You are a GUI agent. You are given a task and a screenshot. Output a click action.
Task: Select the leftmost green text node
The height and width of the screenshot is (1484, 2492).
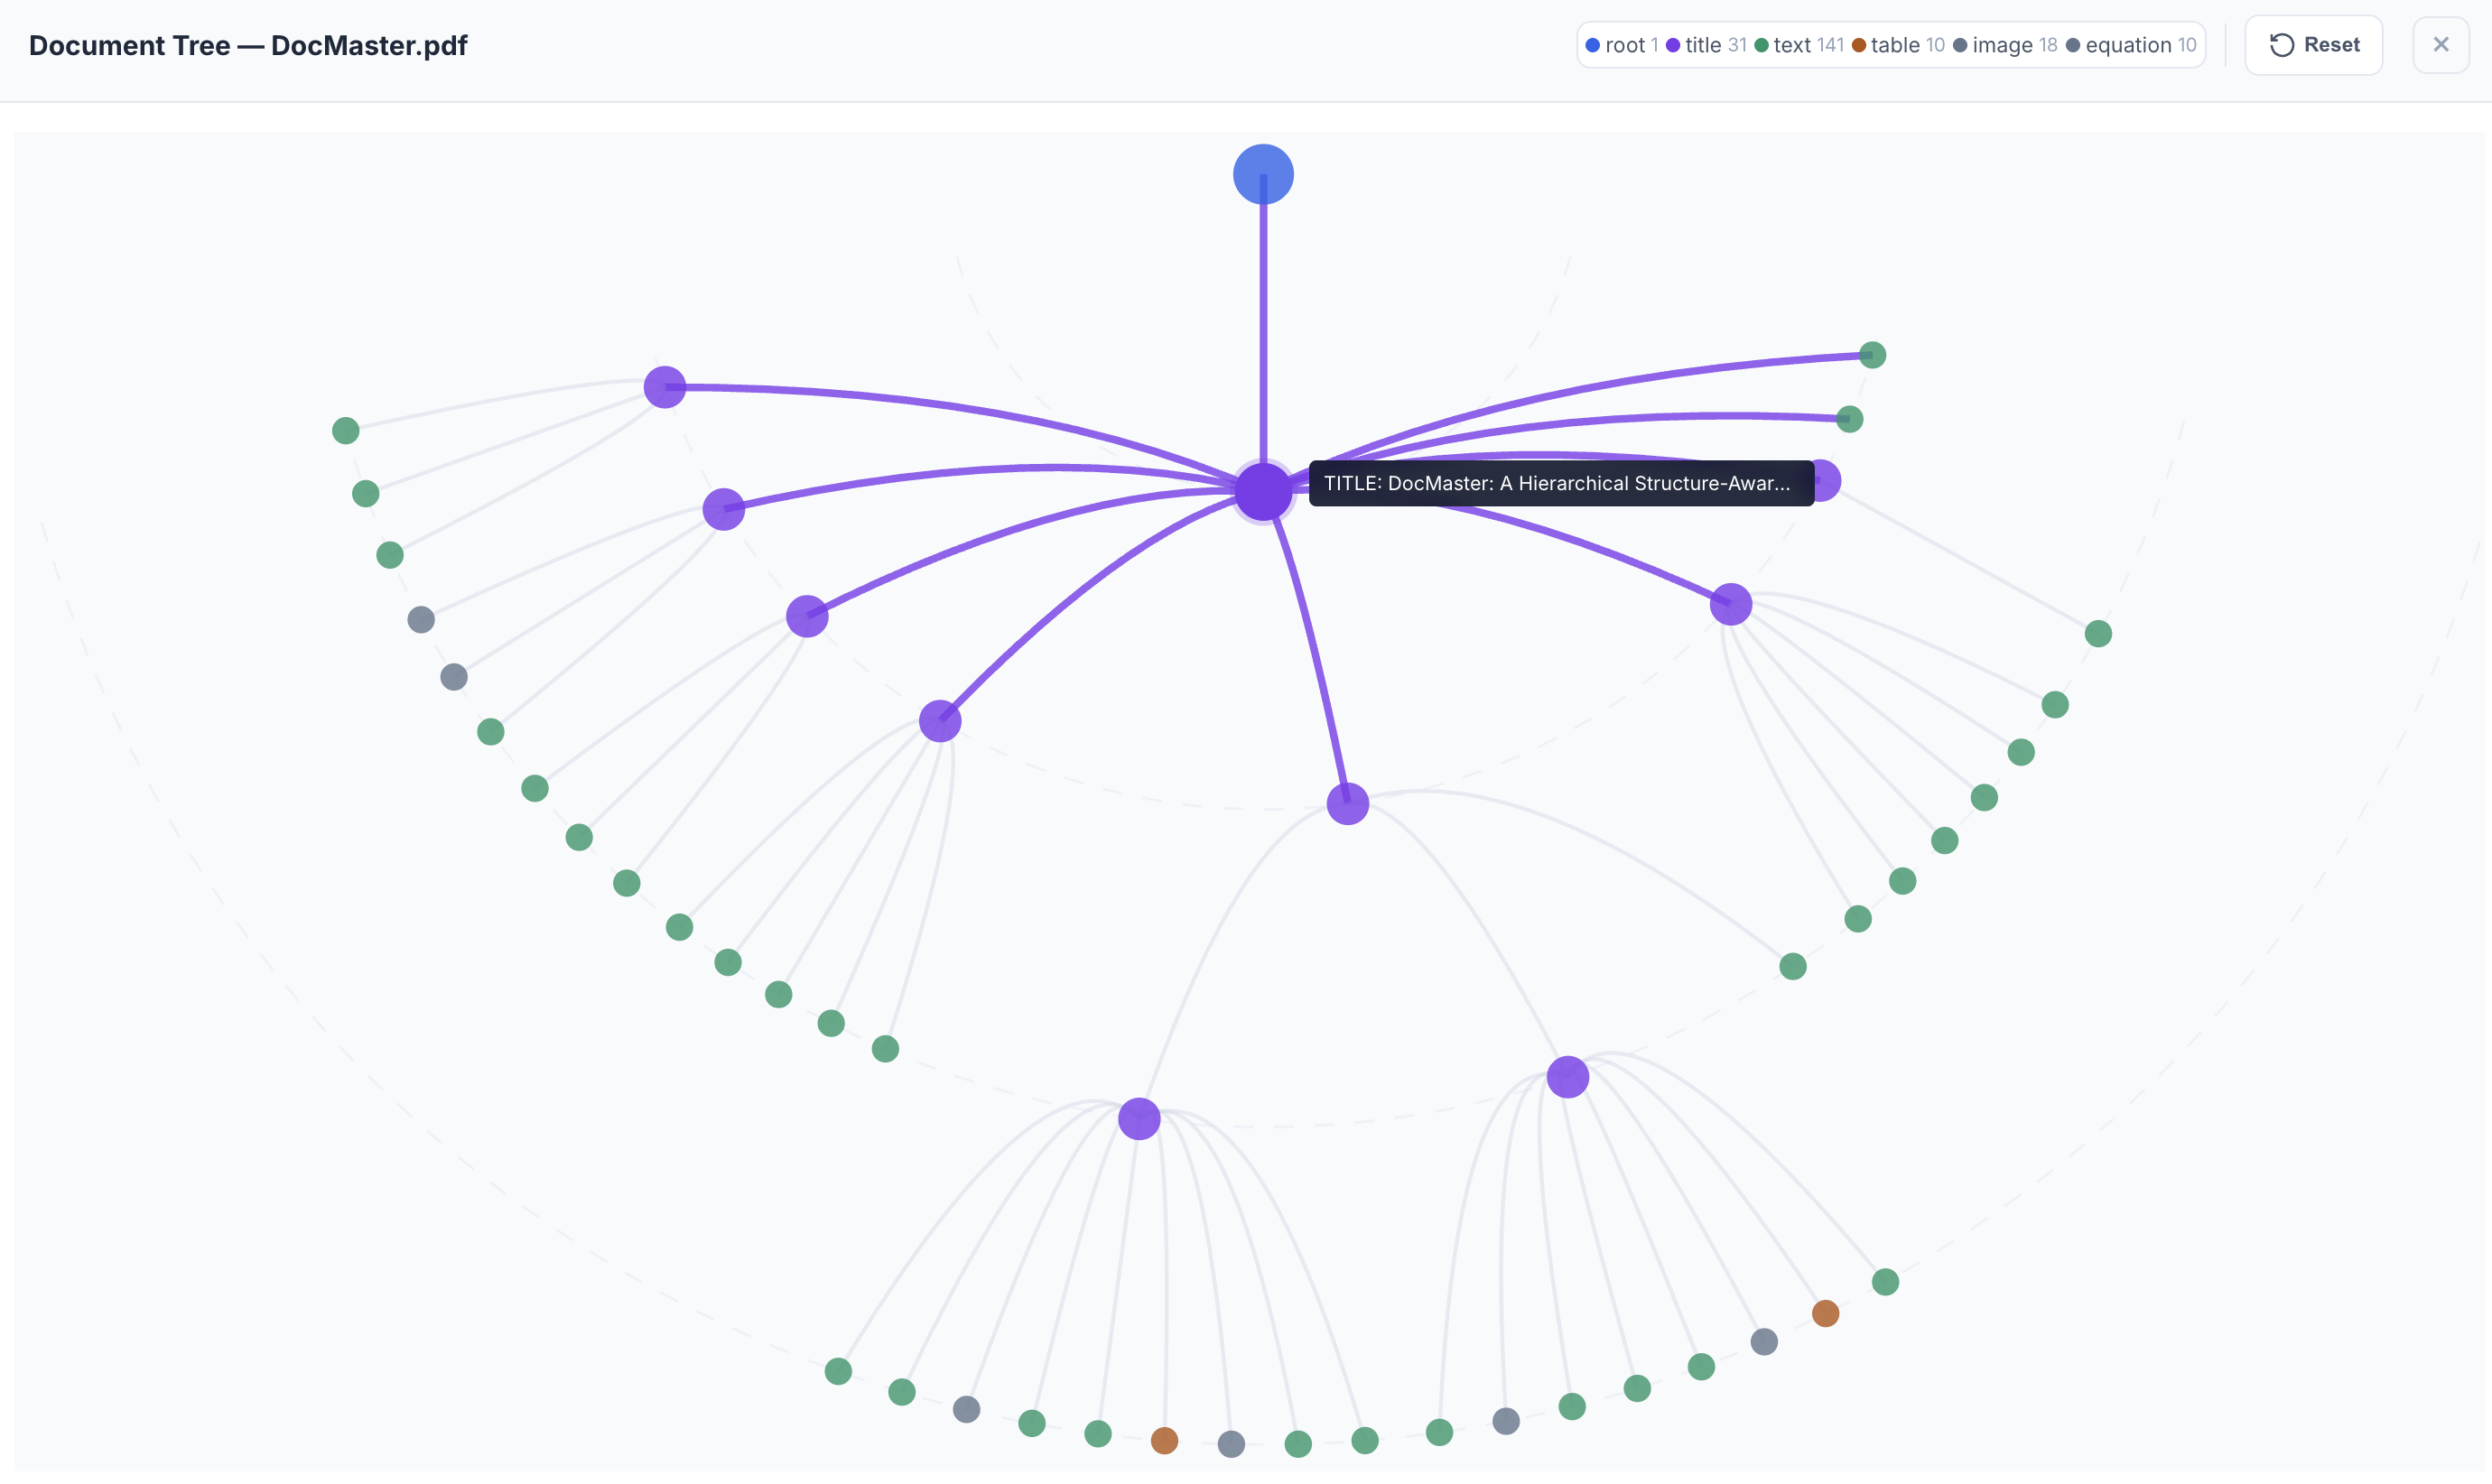pyautogui.click(x=346, y=431)
